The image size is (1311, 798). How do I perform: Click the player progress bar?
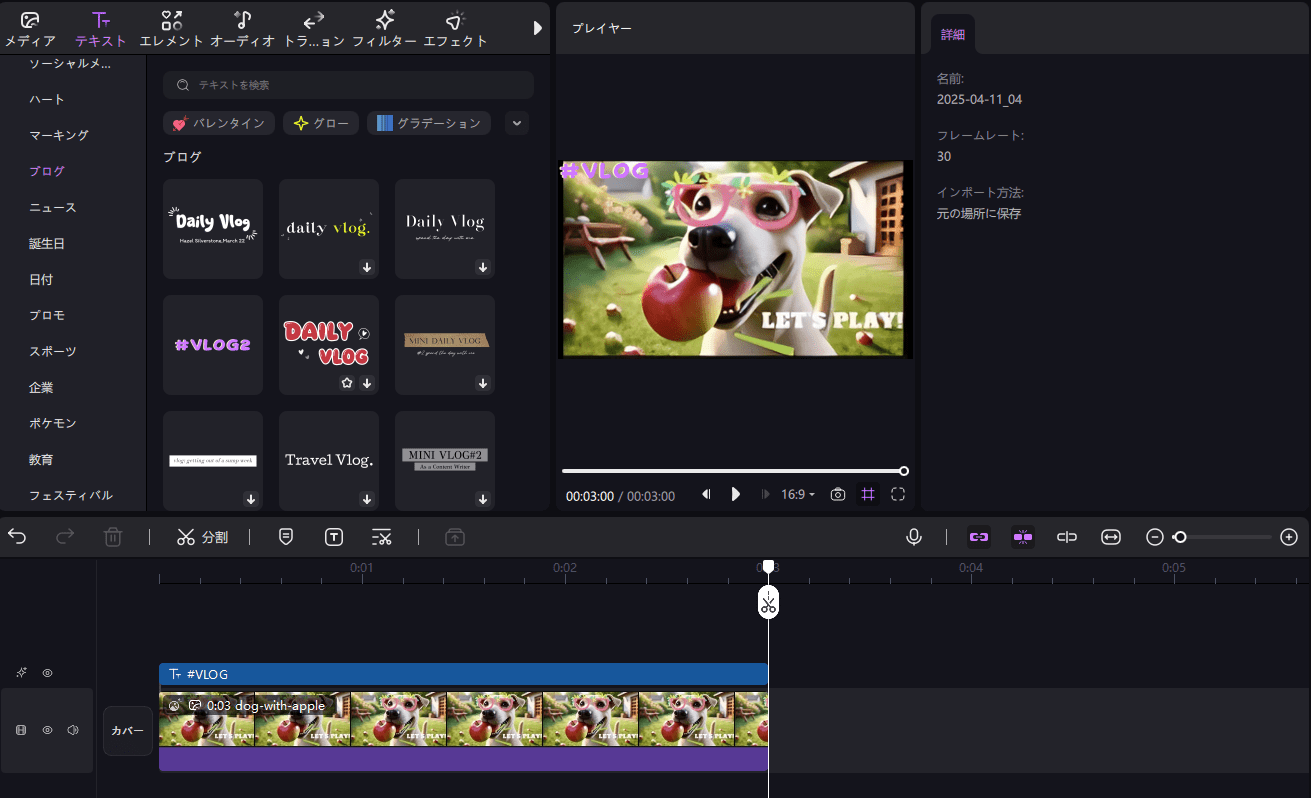(x=733, y=471)
